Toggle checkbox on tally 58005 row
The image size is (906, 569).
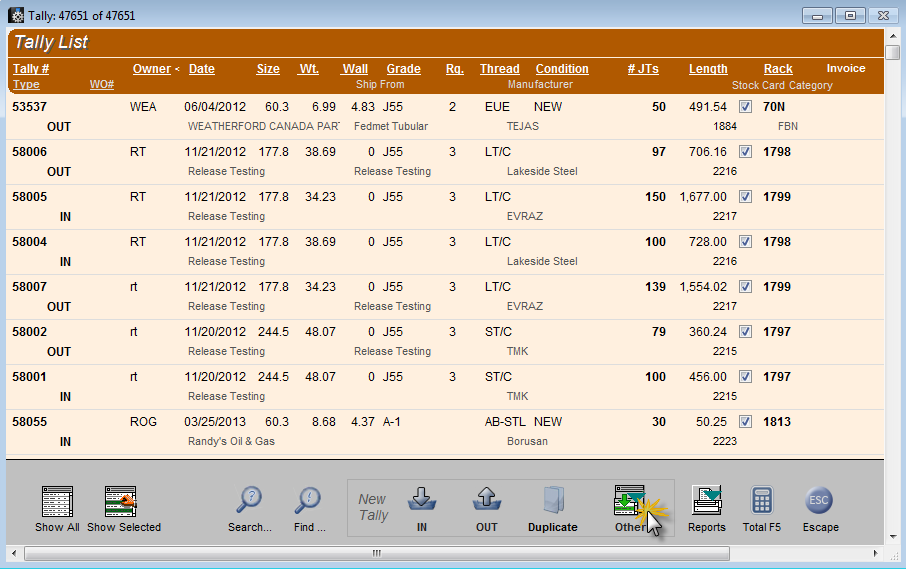pos(745,197)
